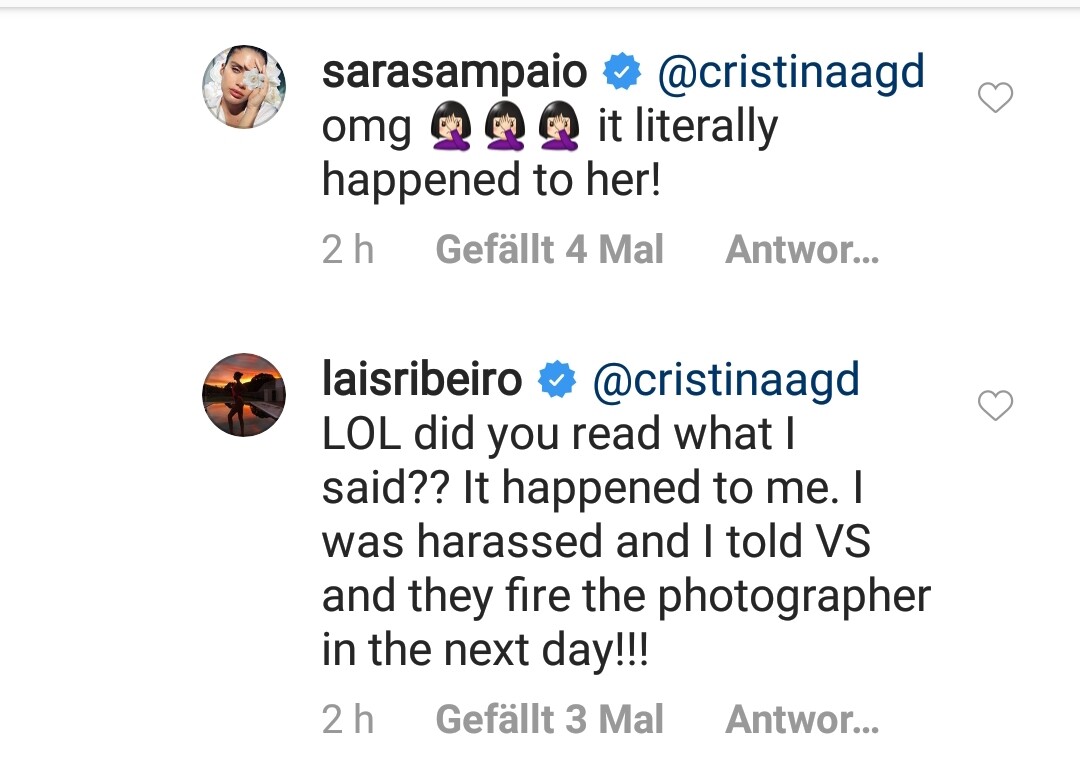Click the '2 h' timestamp under sarasampaio's comment
The height and width of the screenshot is (759, 1080).
click(348, 250)
